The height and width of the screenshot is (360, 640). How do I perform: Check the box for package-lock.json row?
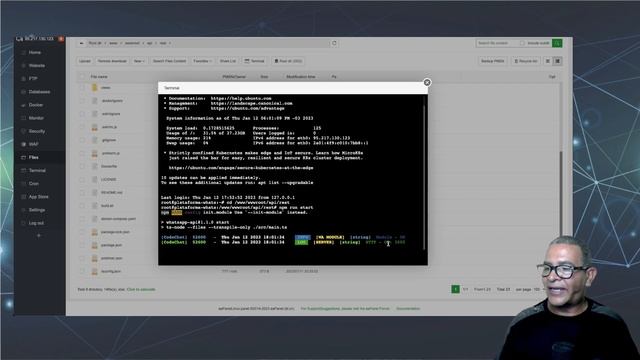click(x=82, y=232)
